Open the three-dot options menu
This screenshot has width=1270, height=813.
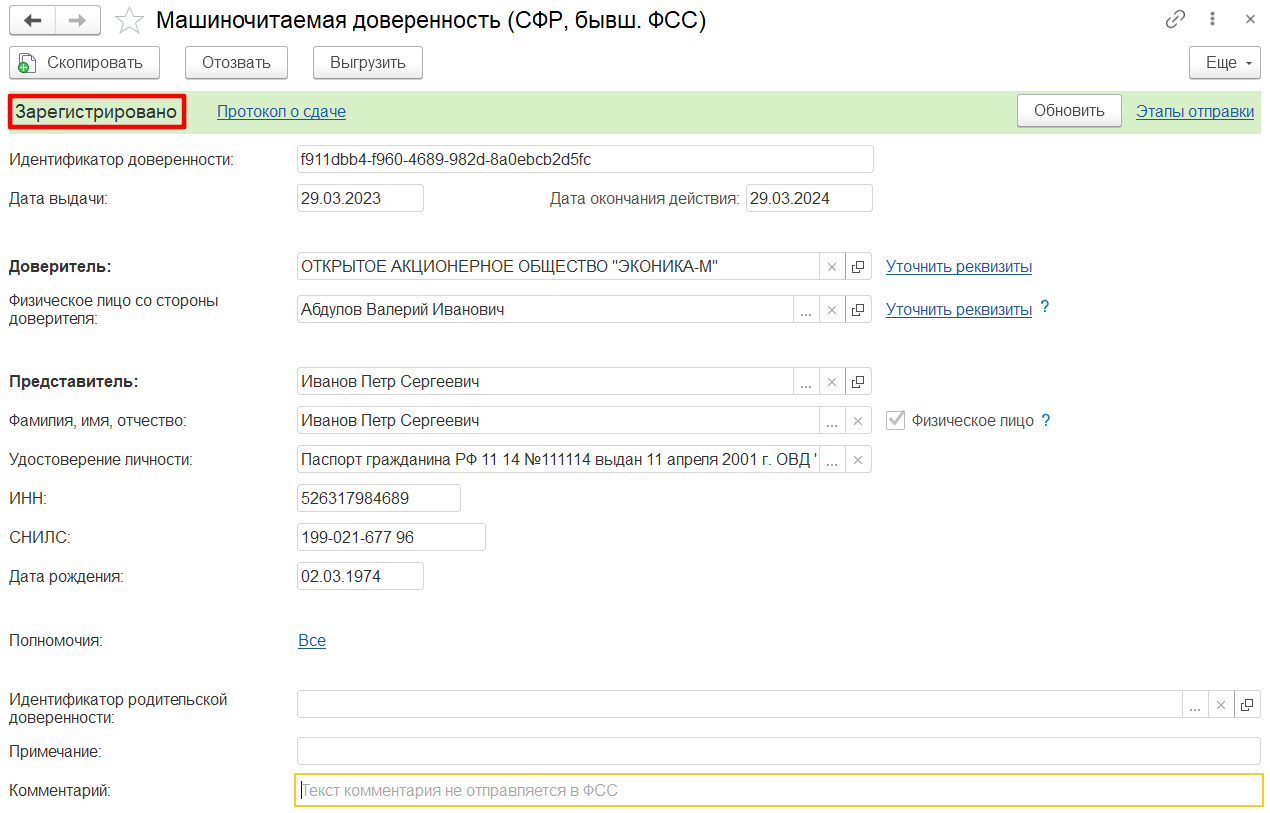pos(1213,20)
